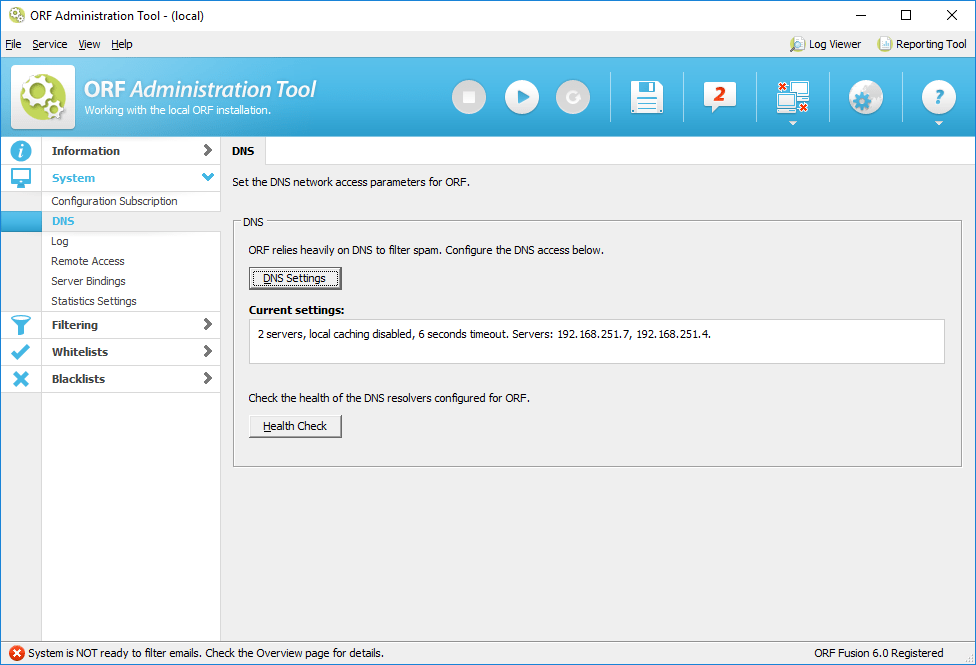Click the Whitelists checkmark icon
The width and height of the screenshot is (976, 665).
[21, 352]
